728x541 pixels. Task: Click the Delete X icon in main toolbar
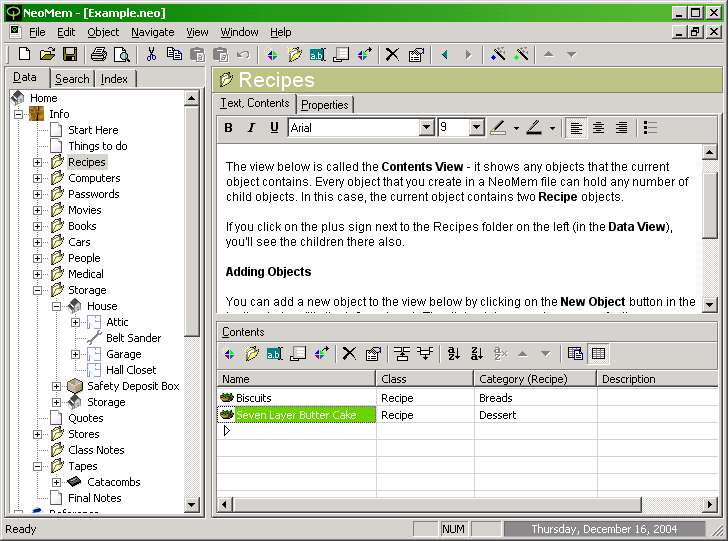(x=393, y=54)
